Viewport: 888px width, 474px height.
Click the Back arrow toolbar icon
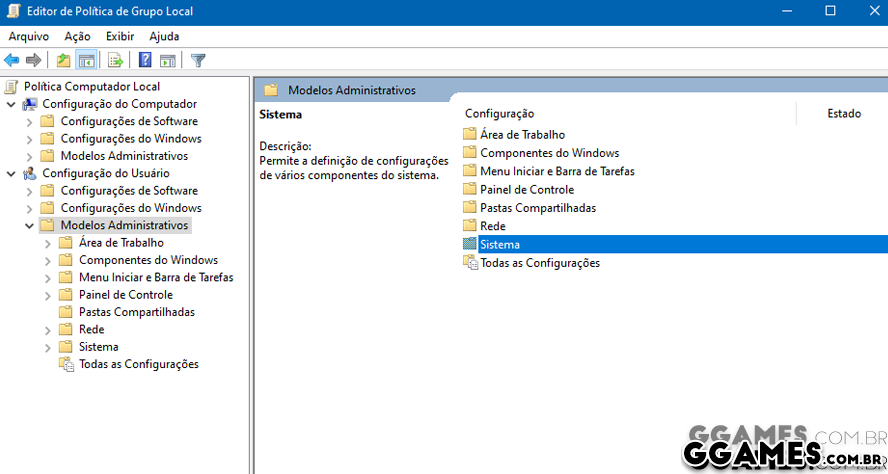tap(12, 60)
